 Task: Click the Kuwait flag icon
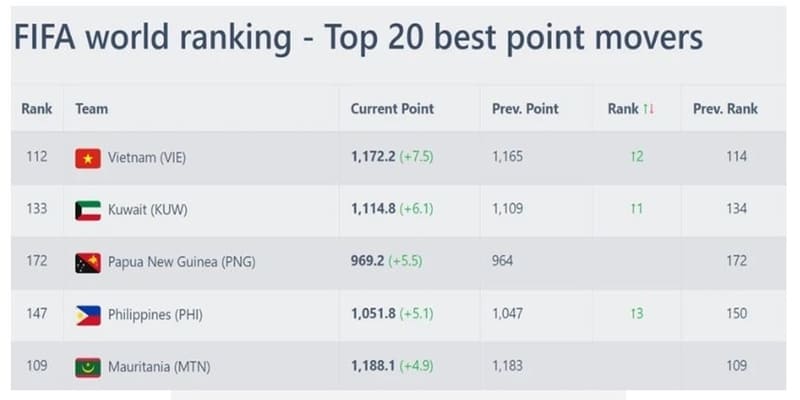click(88, 210)
